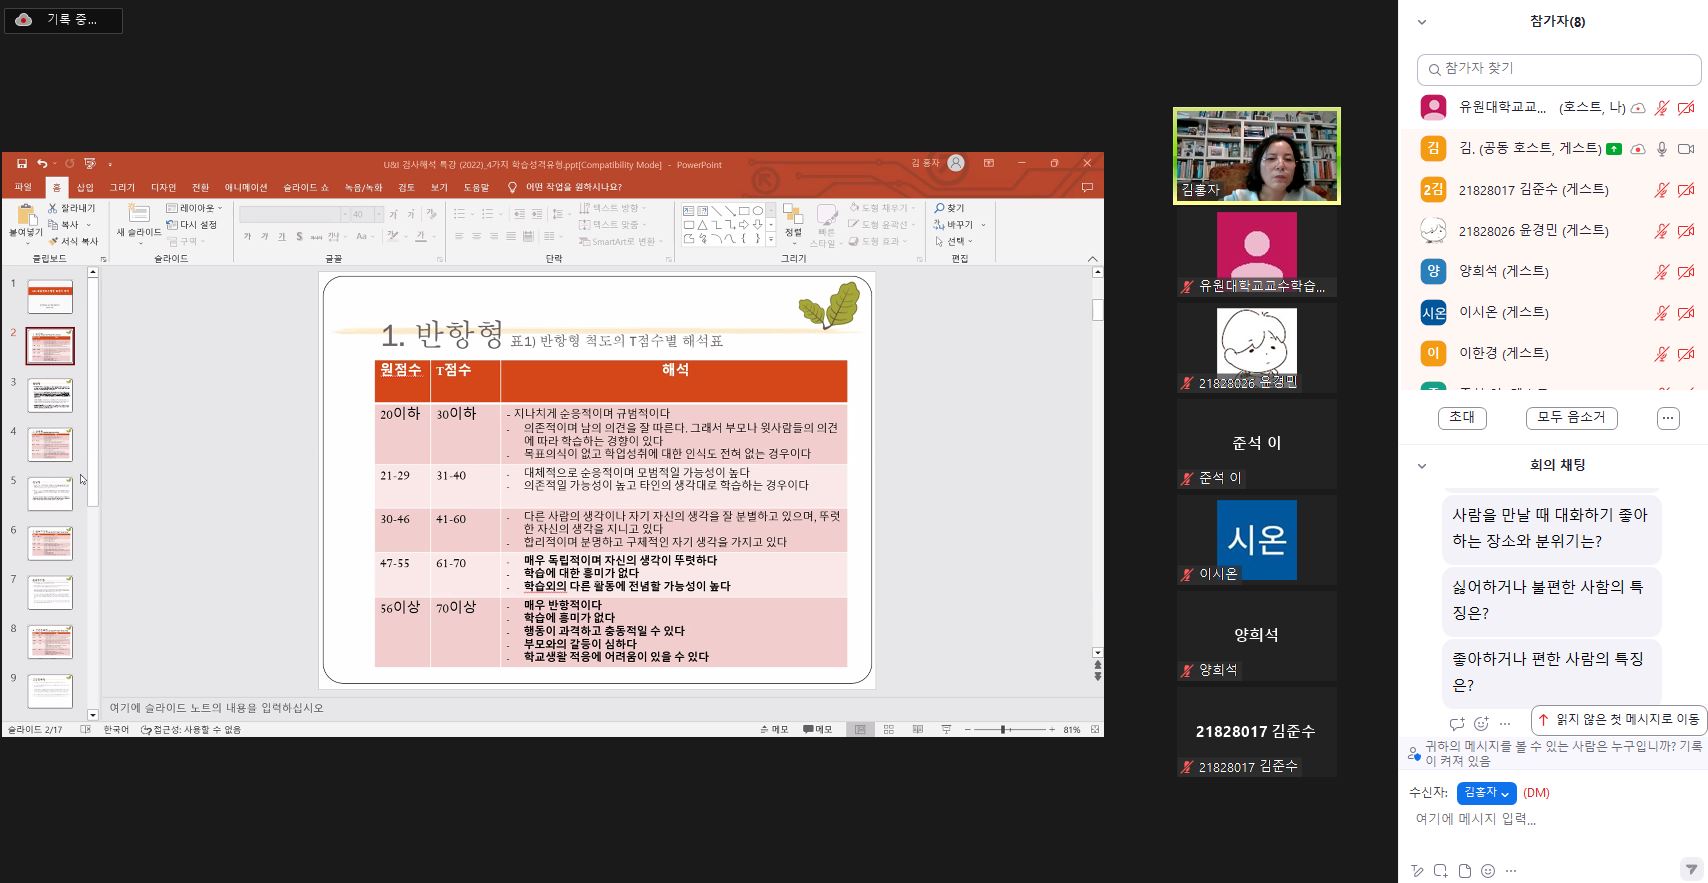Open the 디자인 ribbon tab
The height and width of the screenshot is (883, 1708).
point(163,188)
